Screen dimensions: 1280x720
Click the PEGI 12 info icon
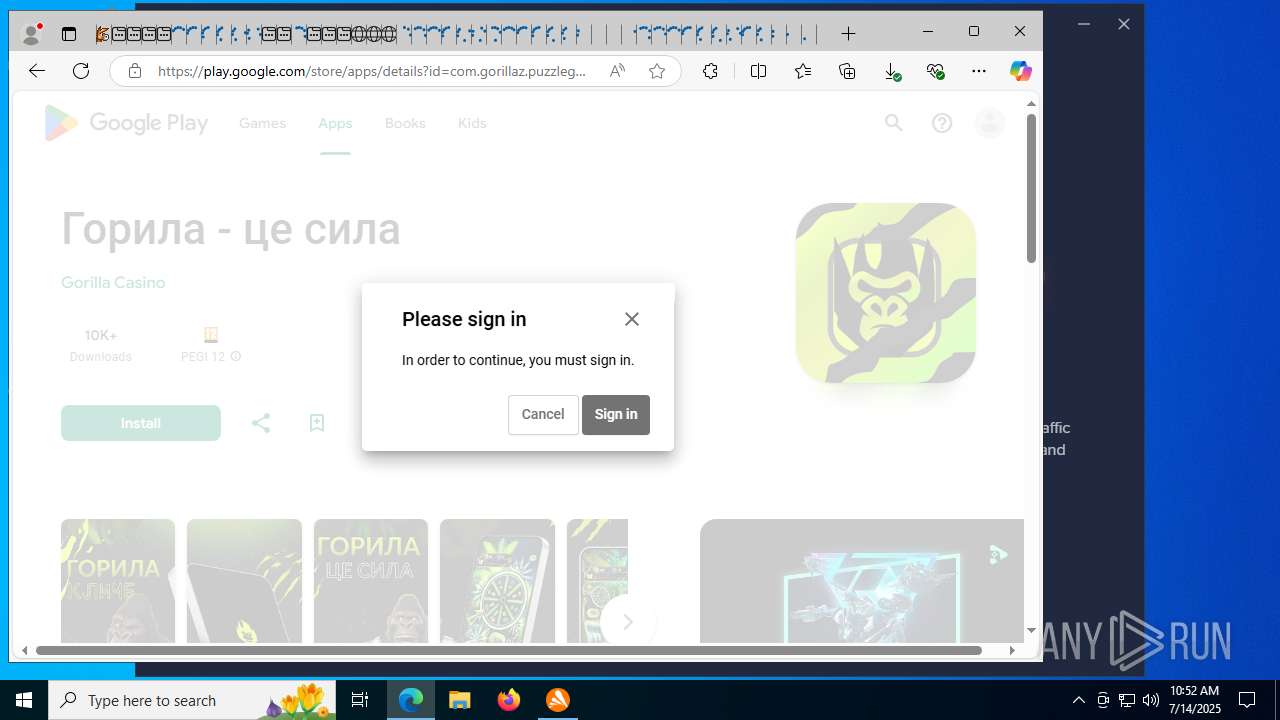[236, 356]
